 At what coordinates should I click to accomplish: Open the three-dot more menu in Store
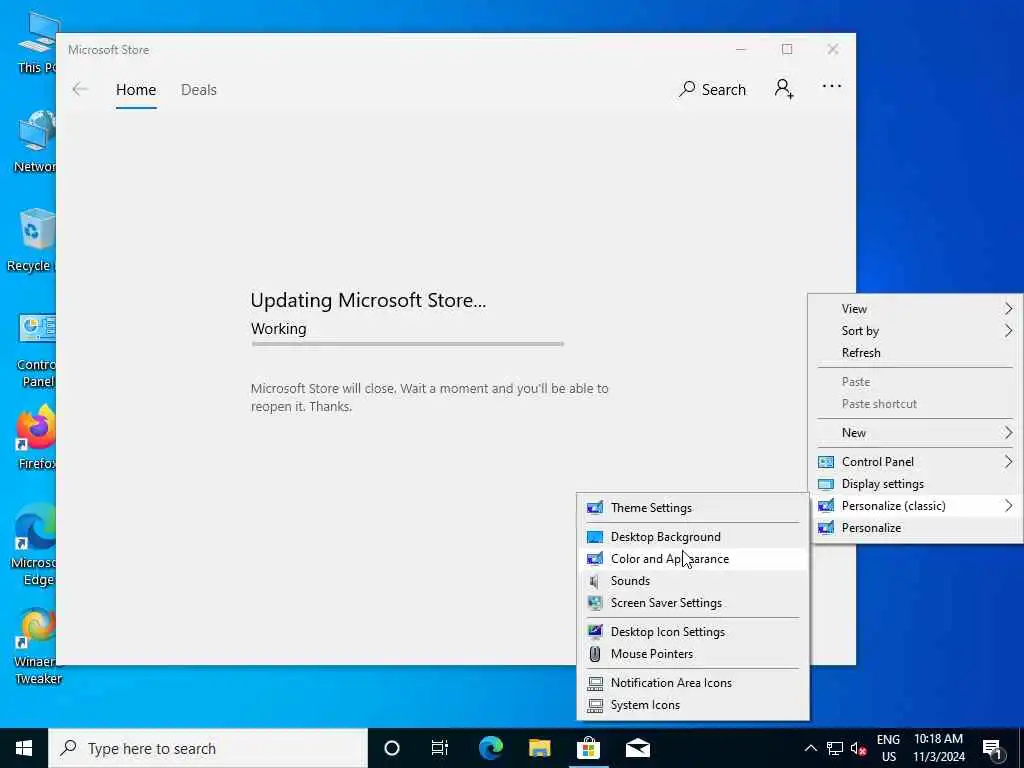pyautogui.click(x=831, y=86)
